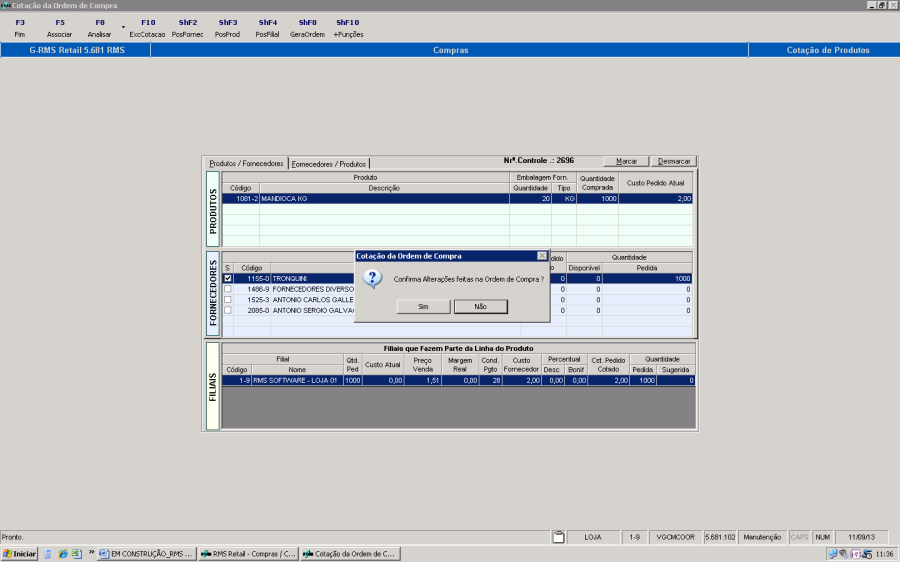The image size is (900, 562).
Task: Select the Produtos / Fornecedores tab
Action: click(246, 163)
